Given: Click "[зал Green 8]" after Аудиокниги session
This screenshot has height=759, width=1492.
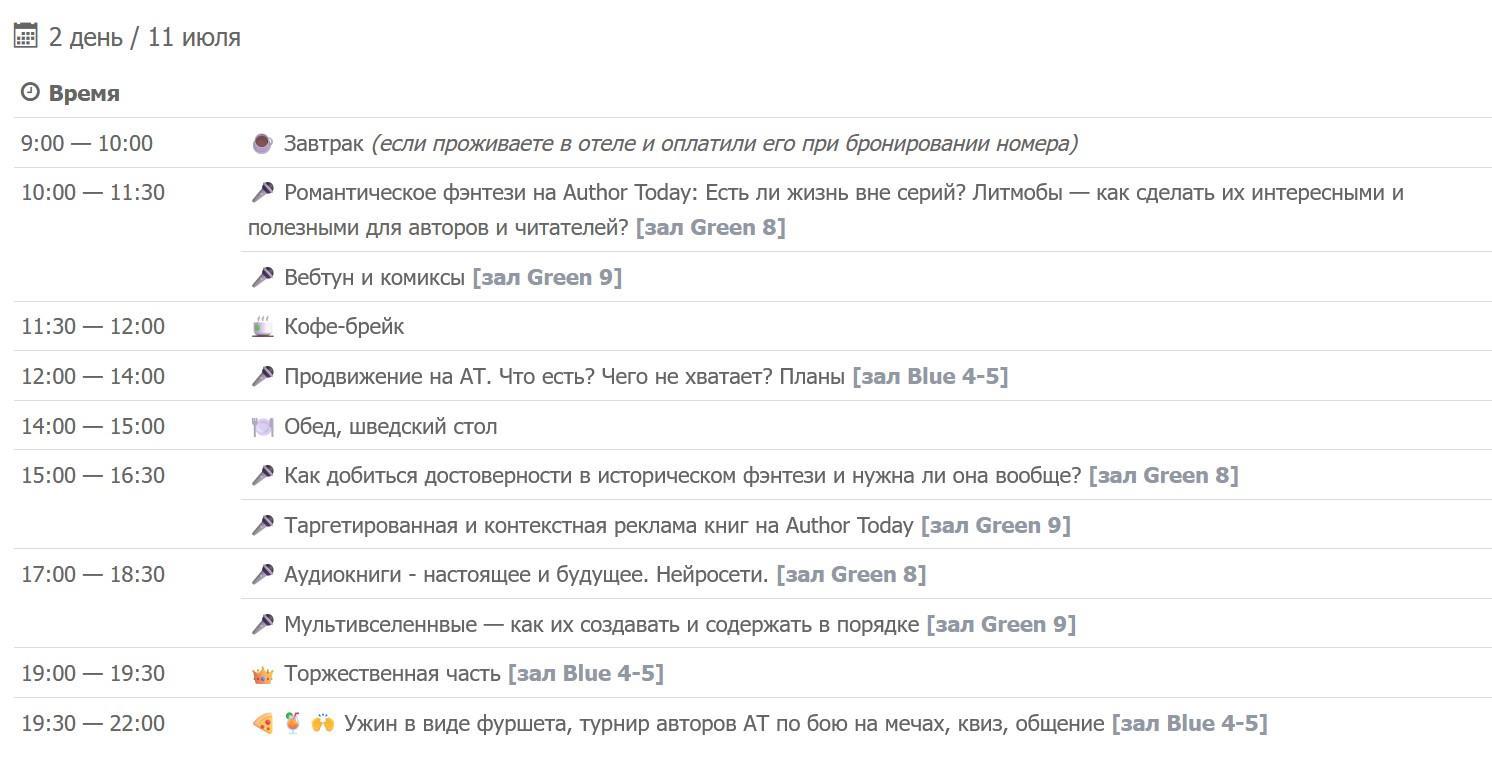Looking at the screenshot, I should [851, 575].
